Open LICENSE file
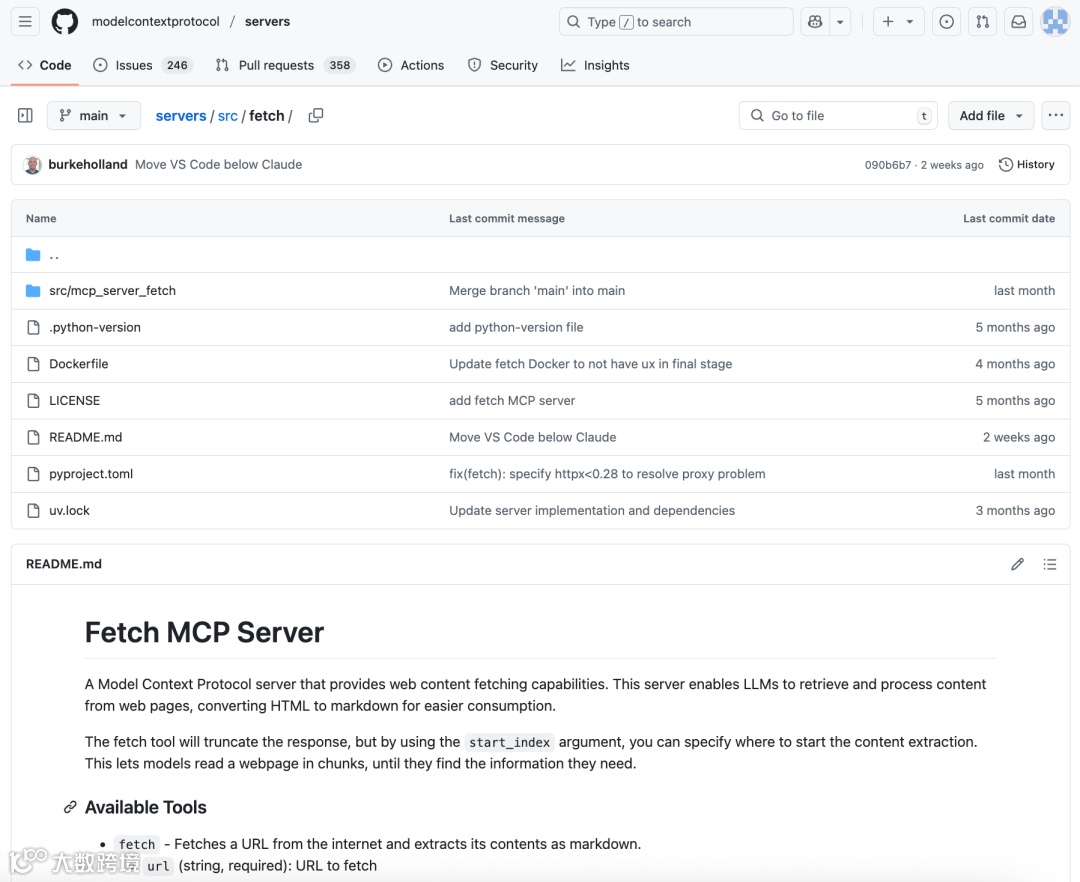This screenshot has width=1080, height=882. 74,400
